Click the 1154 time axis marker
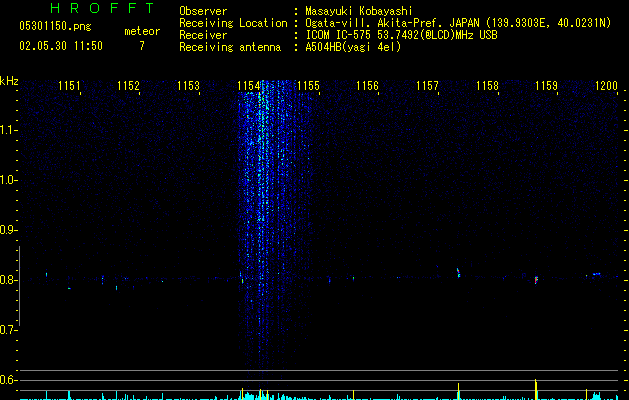This screenshot has height=400, width=629. pyautogui.click(x=248, y=86)
